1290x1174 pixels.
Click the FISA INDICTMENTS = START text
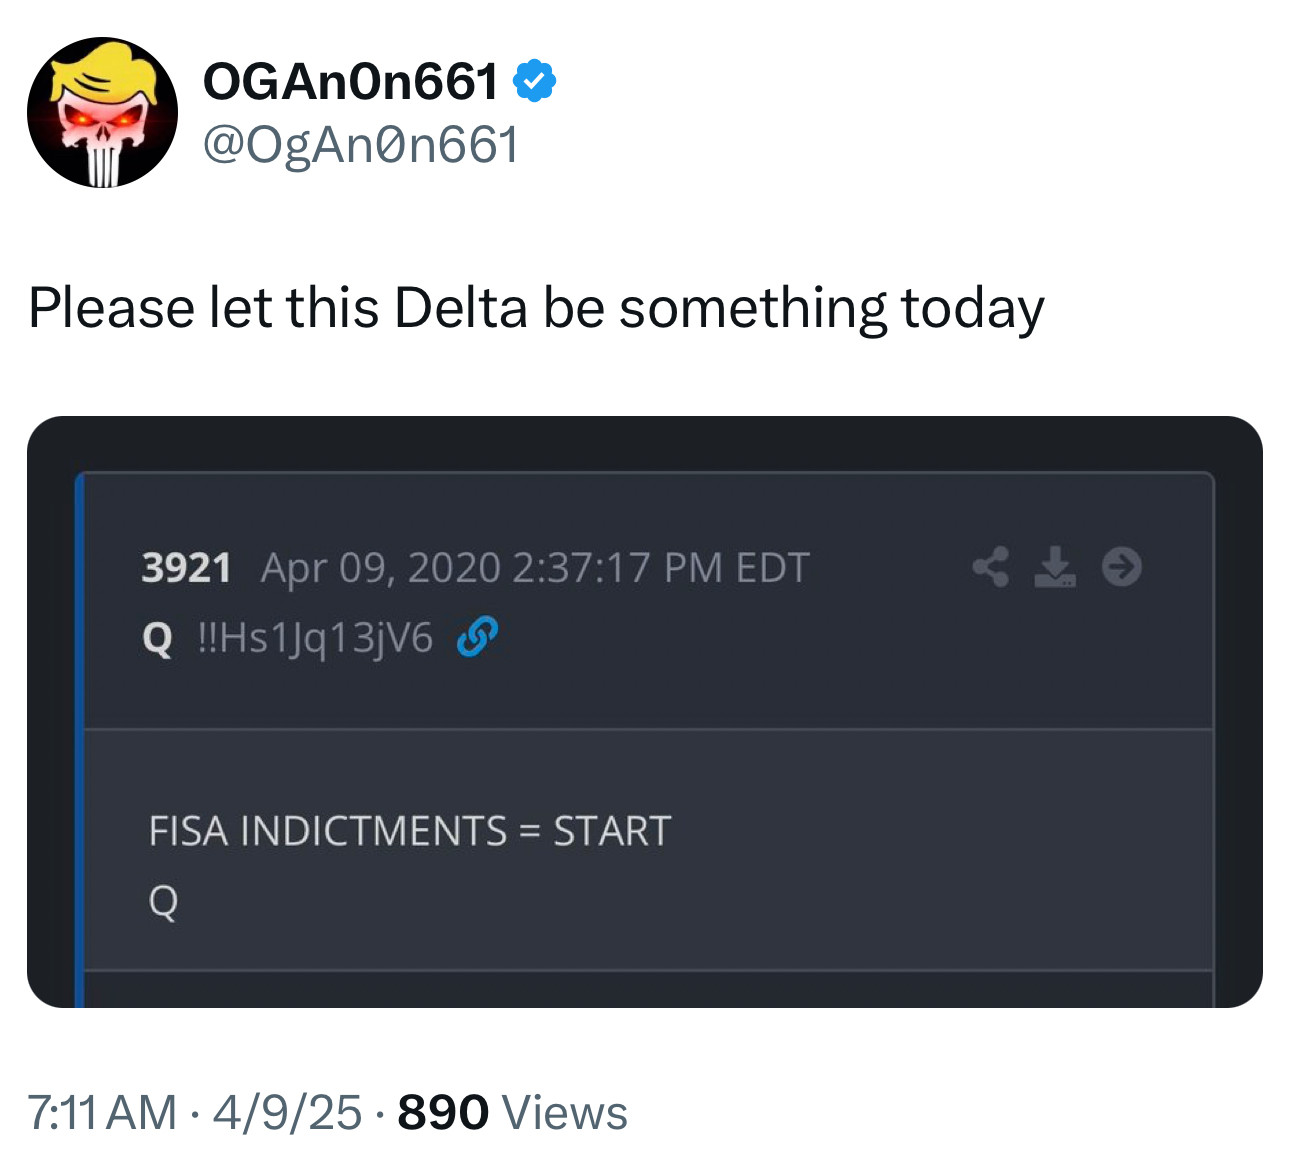409,831
